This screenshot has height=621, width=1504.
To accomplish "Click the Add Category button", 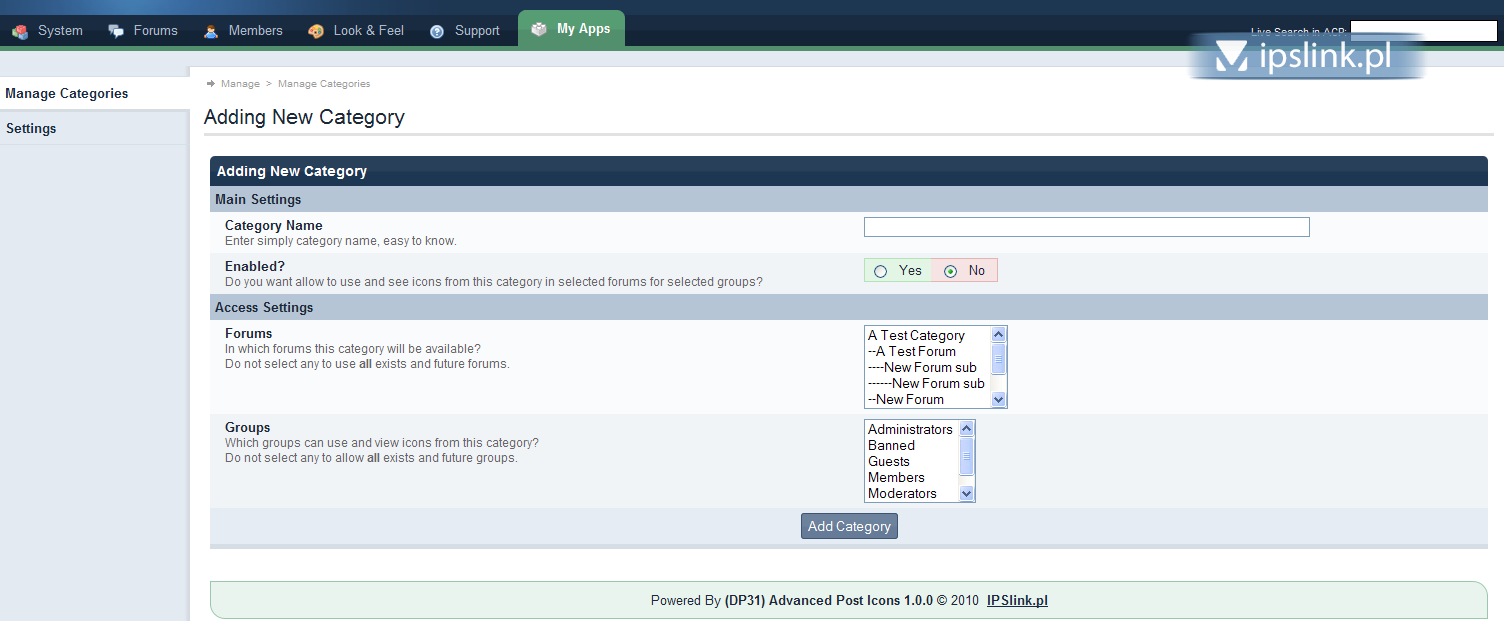I will click(x=849, y=526).
